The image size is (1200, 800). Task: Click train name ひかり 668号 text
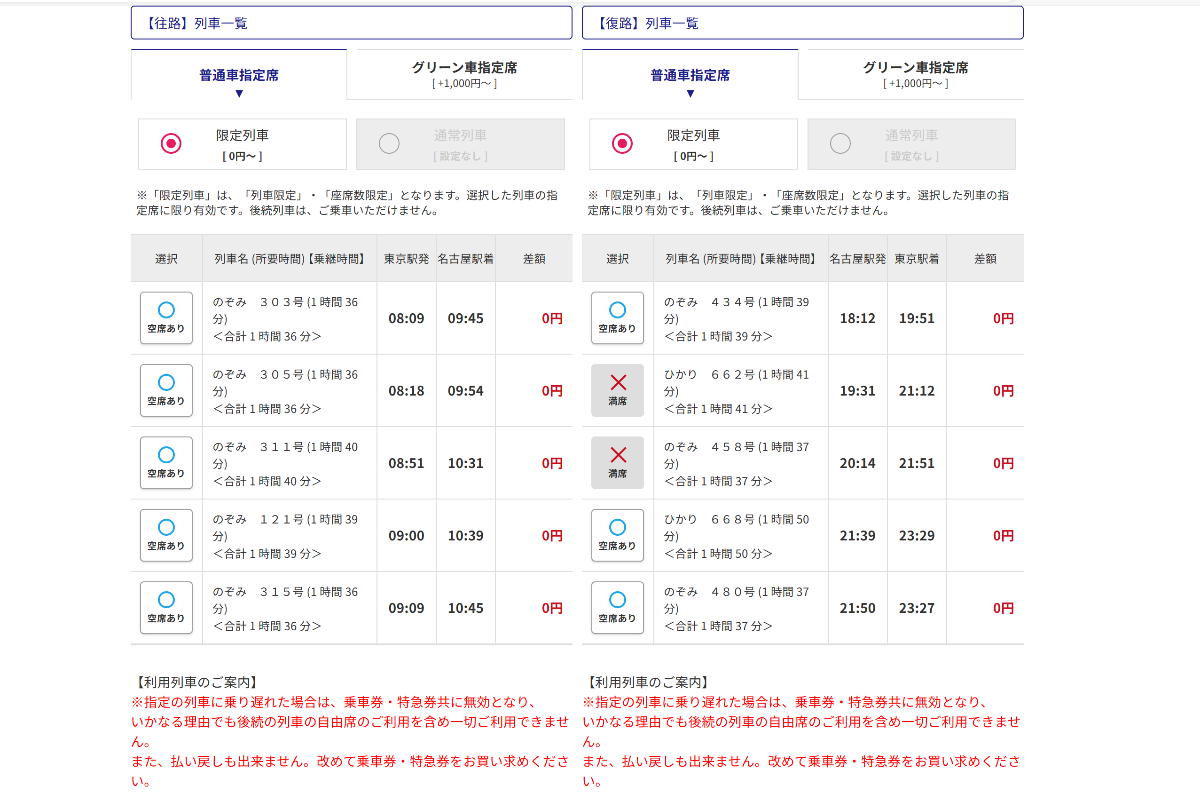709,519
